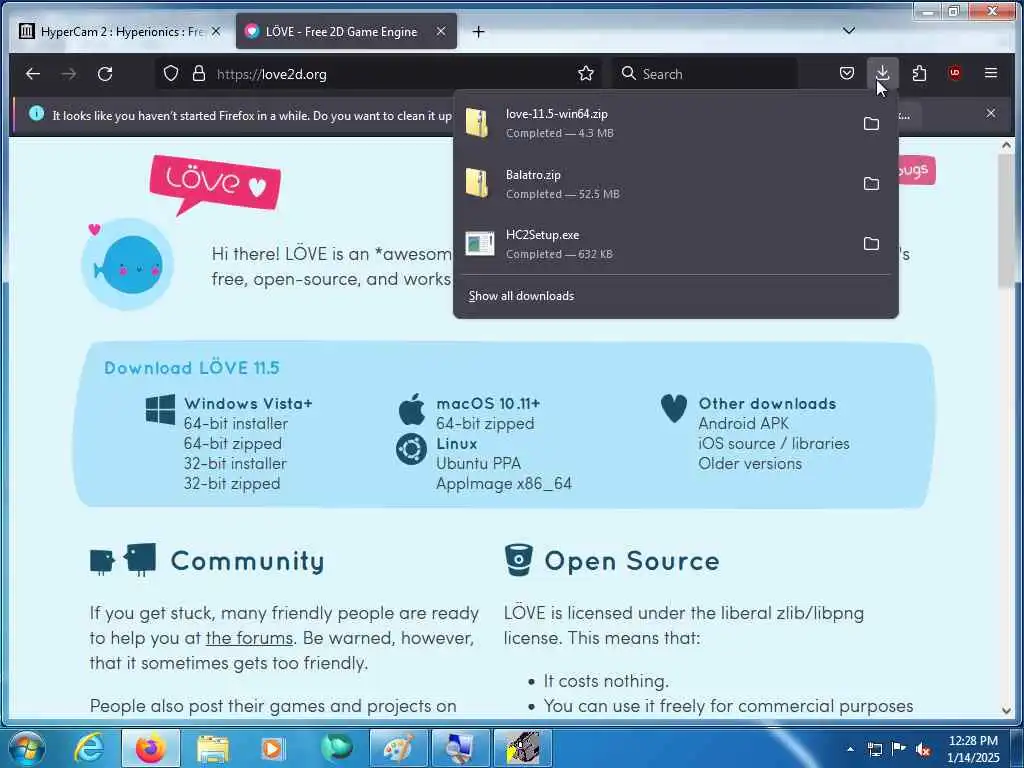Screen dimensions: 1024x768
Task: Open the iOS source / libraries link
Action: 774,443
